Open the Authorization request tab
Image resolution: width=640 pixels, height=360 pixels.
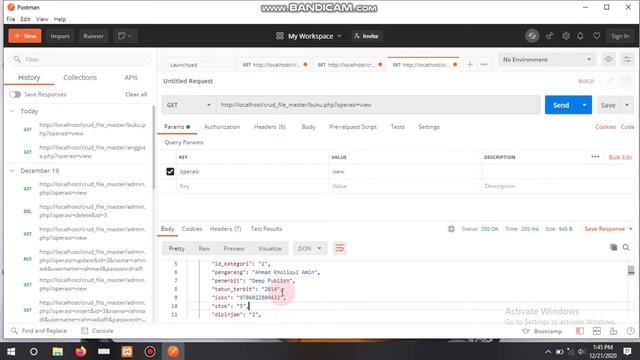click(x=222, y=127)
